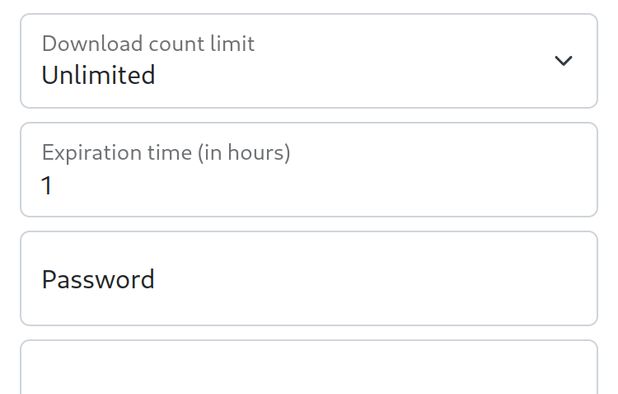Expand the Download count limit chevron arrow

(x=563, y=61)
